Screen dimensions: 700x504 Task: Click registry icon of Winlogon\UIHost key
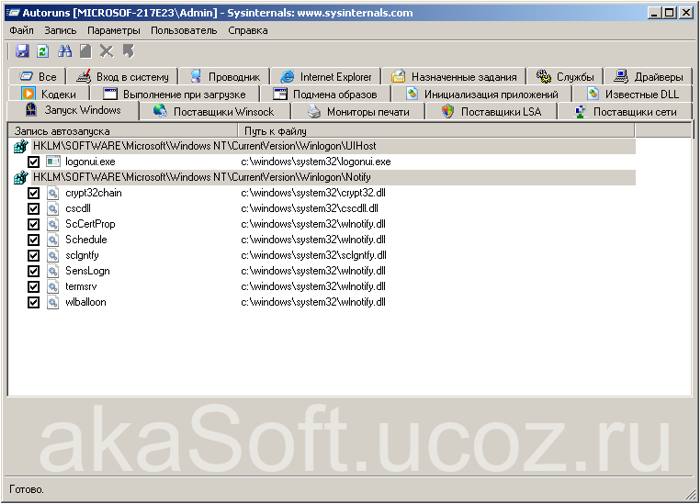pyautogui.click(x=21, y=146)
